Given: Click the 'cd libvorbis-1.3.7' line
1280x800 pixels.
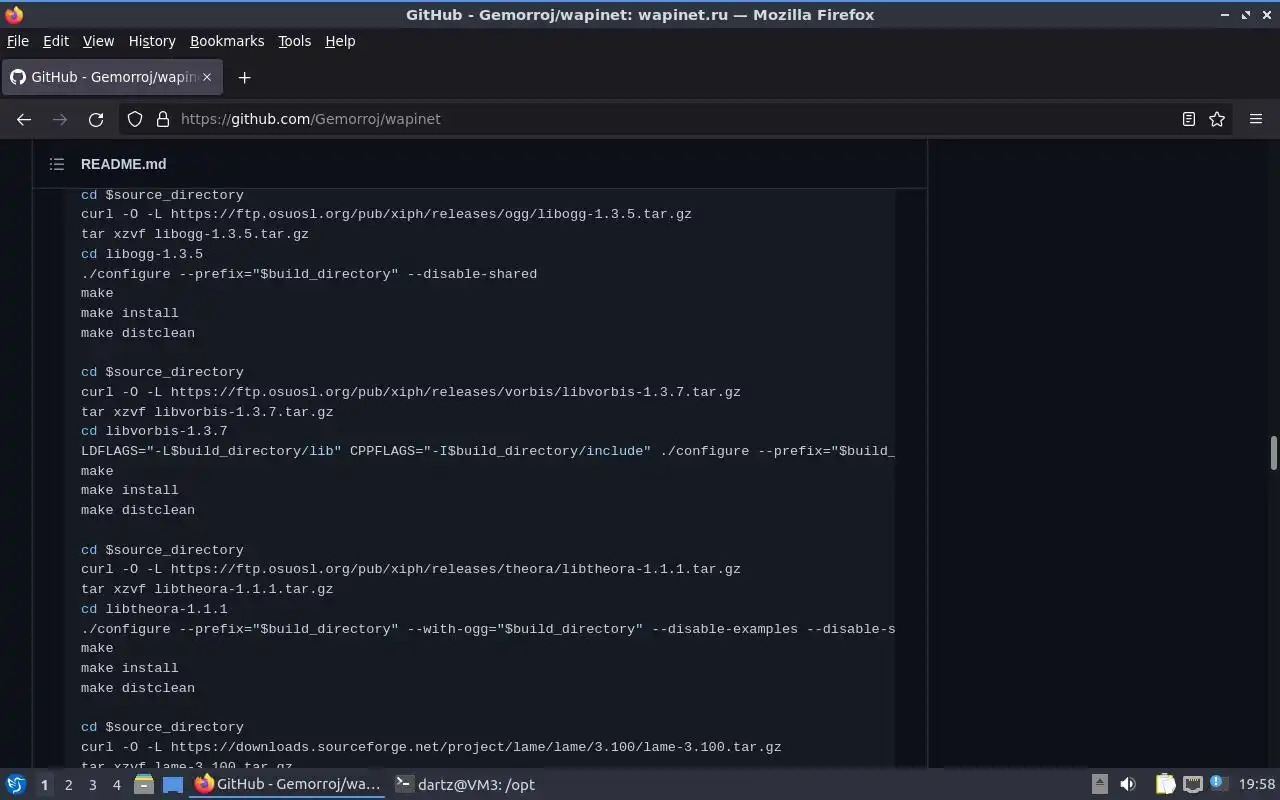Looking at the screenshot, I should (154, 431).
